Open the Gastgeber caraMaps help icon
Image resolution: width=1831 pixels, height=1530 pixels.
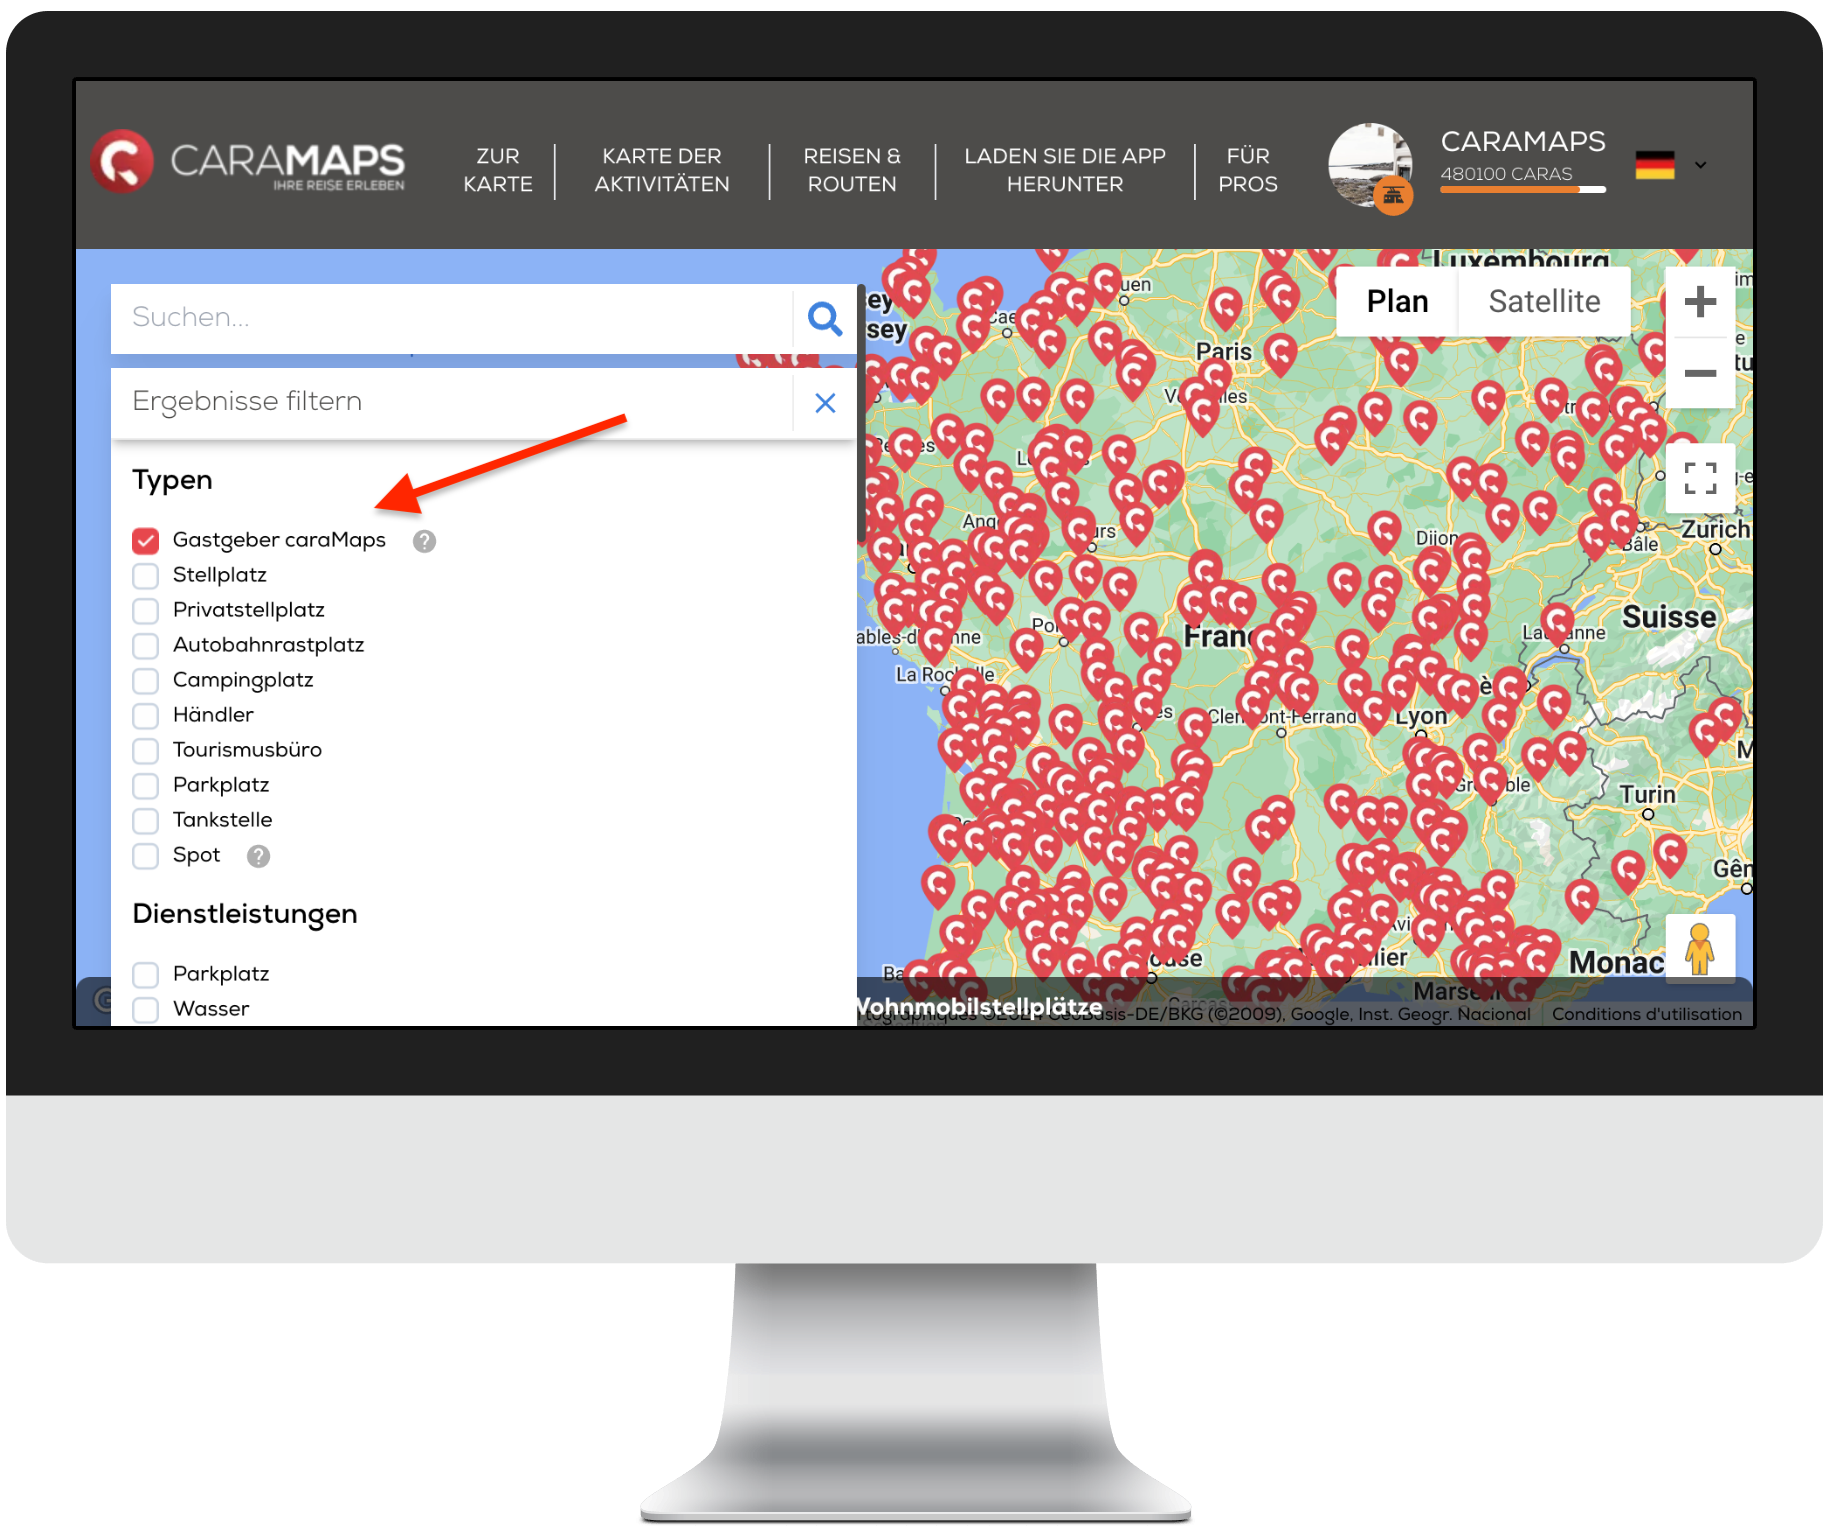pos(424,541)
